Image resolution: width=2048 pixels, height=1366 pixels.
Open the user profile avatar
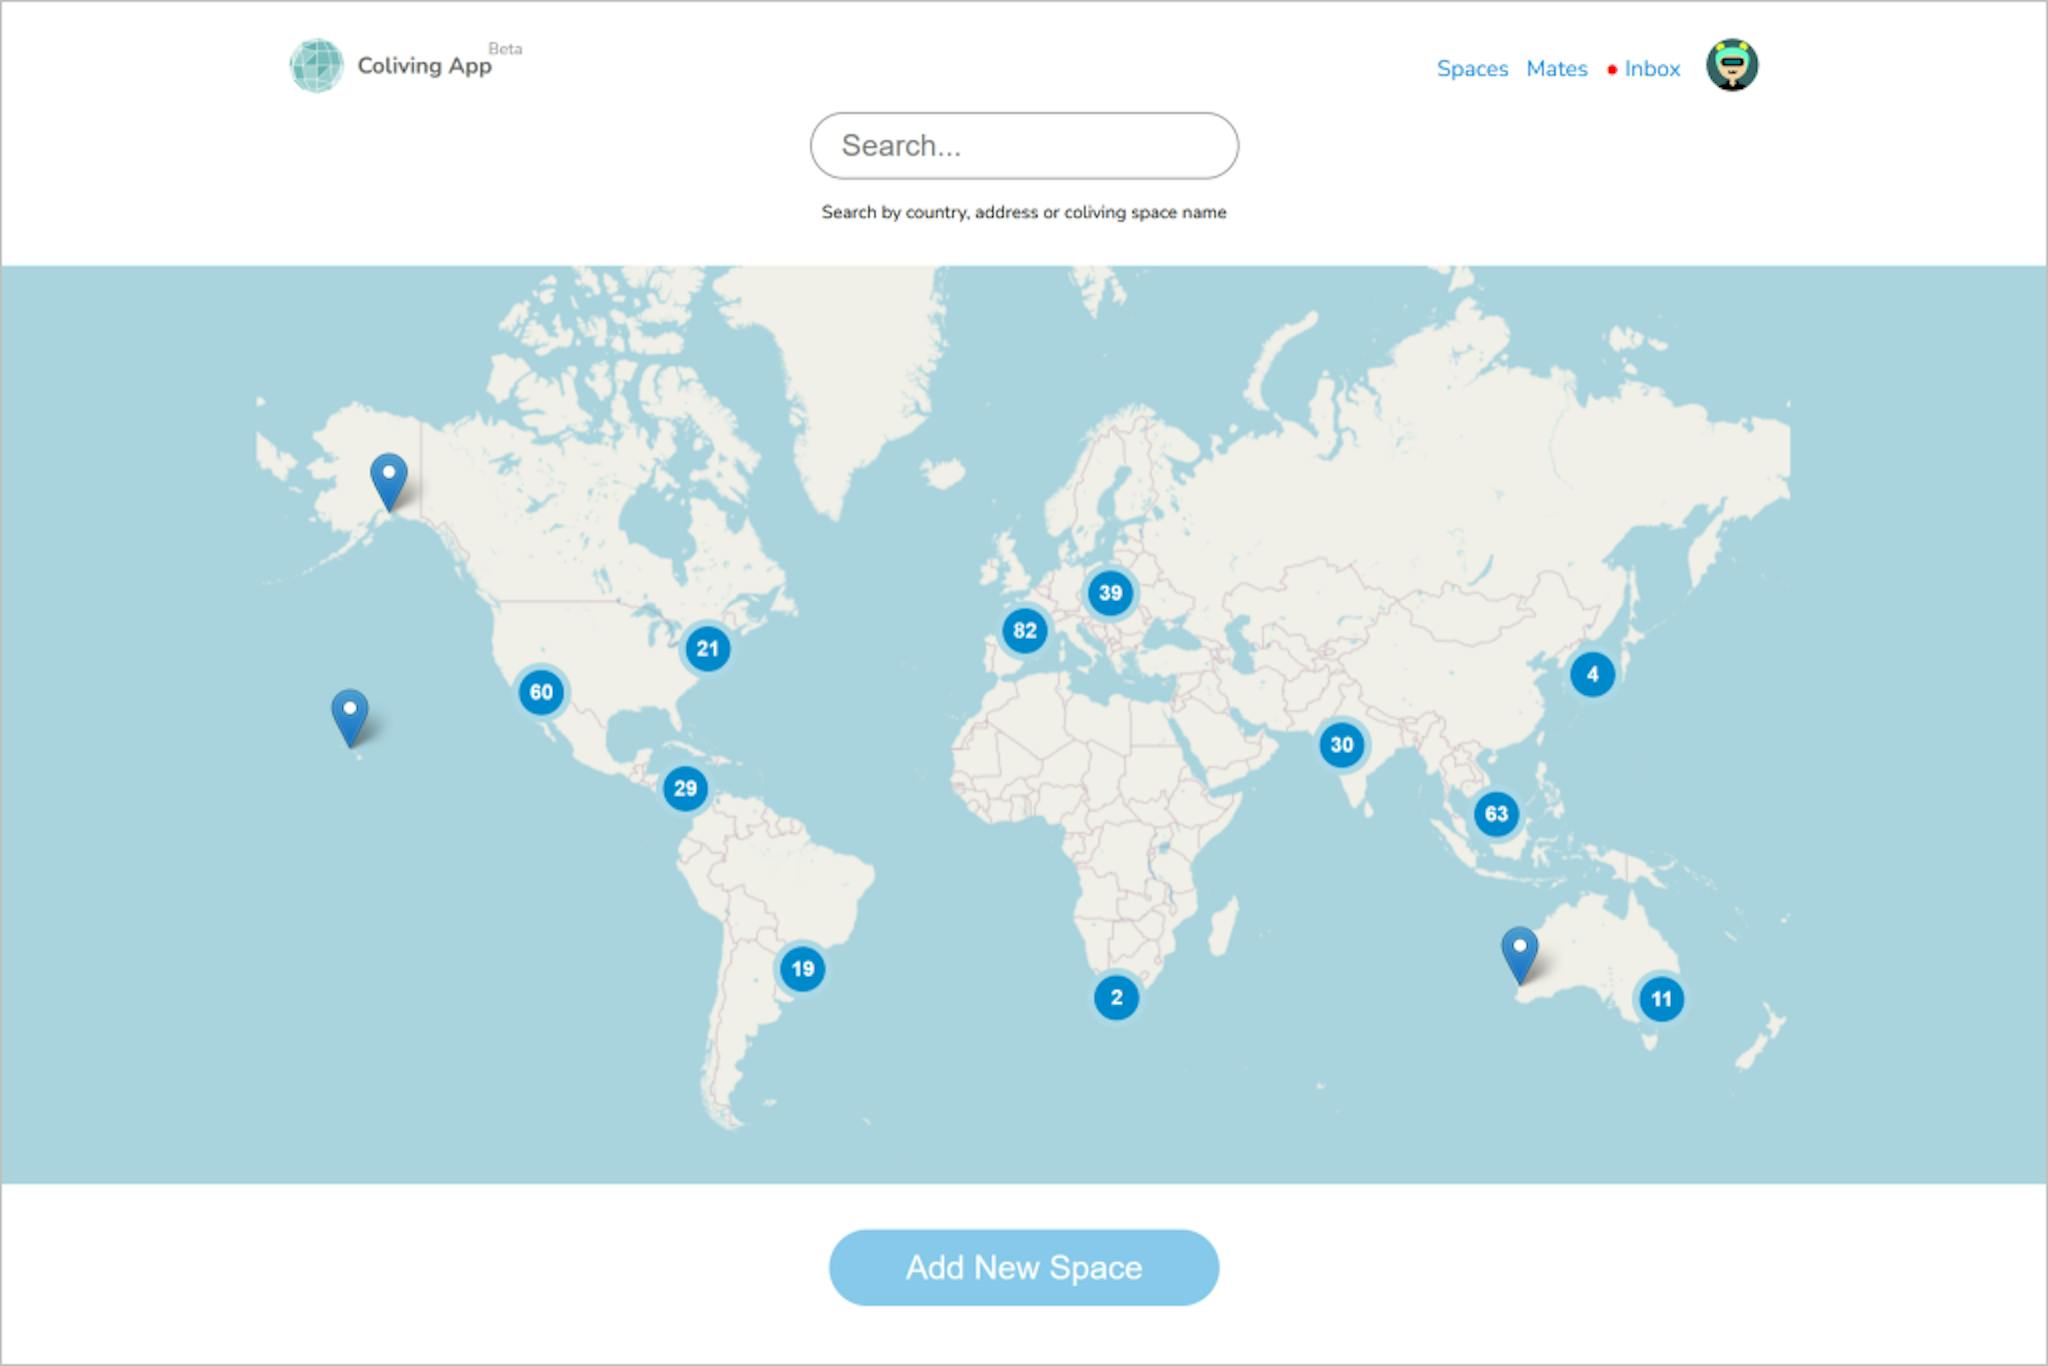pyautogui.click(x=1731, y=66)
